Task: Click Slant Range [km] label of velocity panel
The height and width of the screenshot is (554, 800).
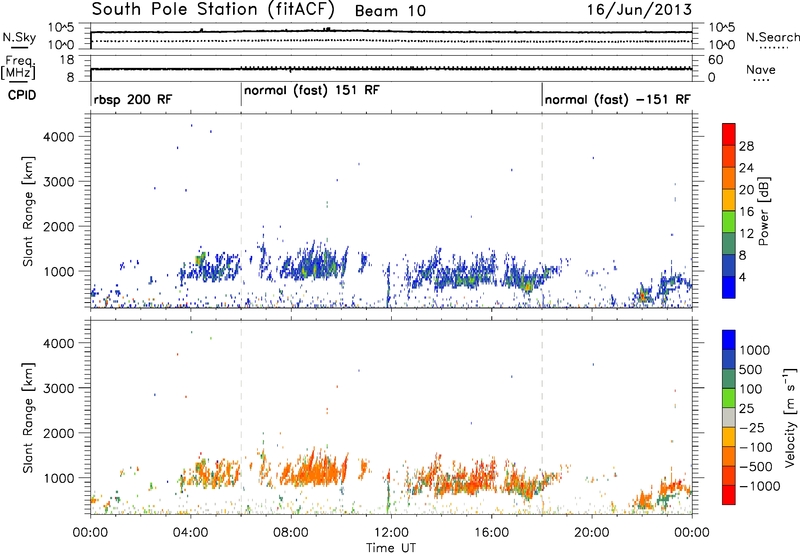Action: [x=28, y=417]
